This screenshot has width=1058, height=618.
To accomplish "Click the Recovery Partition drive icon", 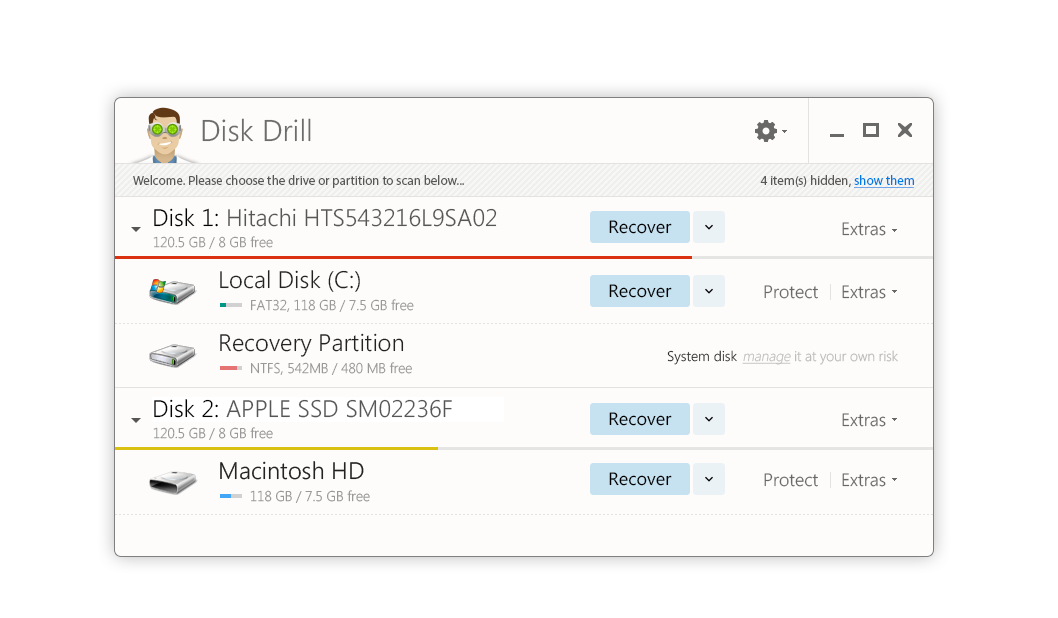I will tap(172, 355).
